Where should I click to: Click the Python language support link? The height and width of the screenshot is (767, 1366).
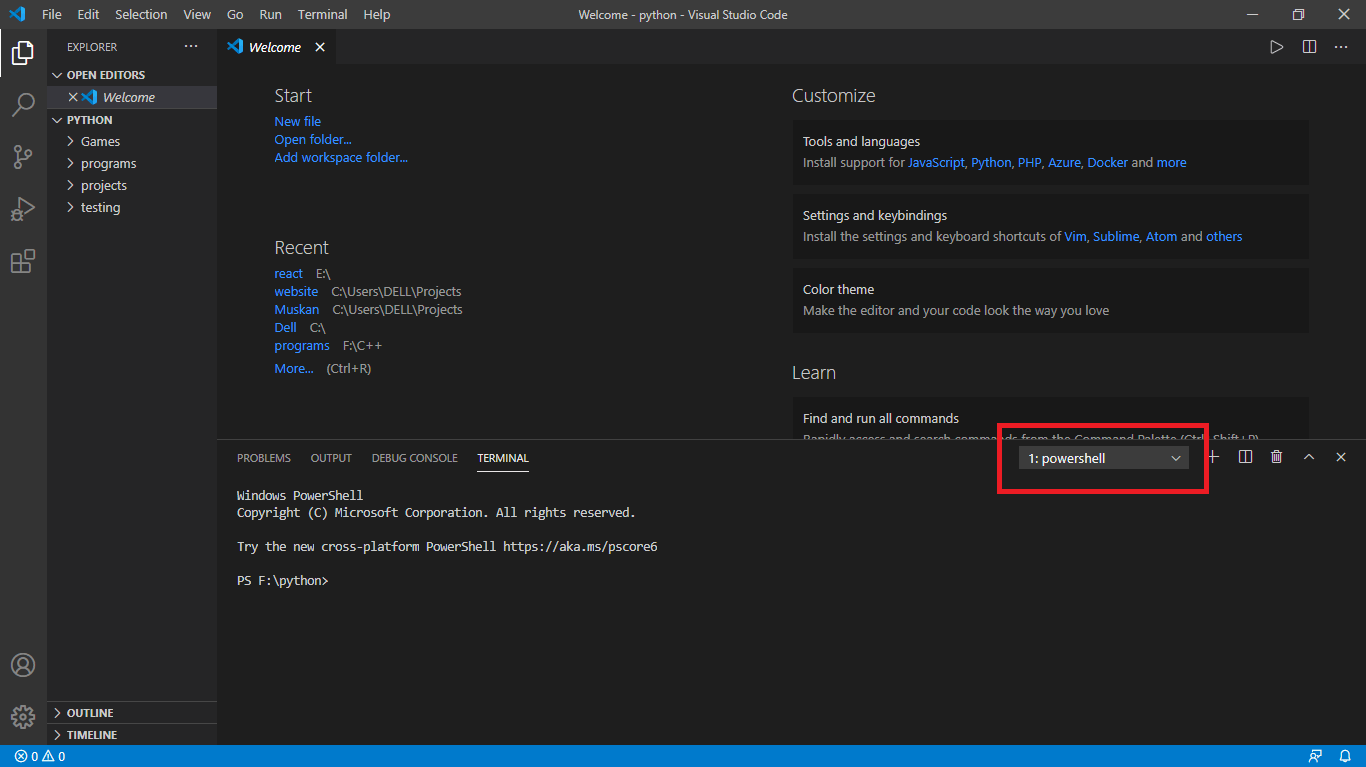pyautogui.click(x=991, y=162)
